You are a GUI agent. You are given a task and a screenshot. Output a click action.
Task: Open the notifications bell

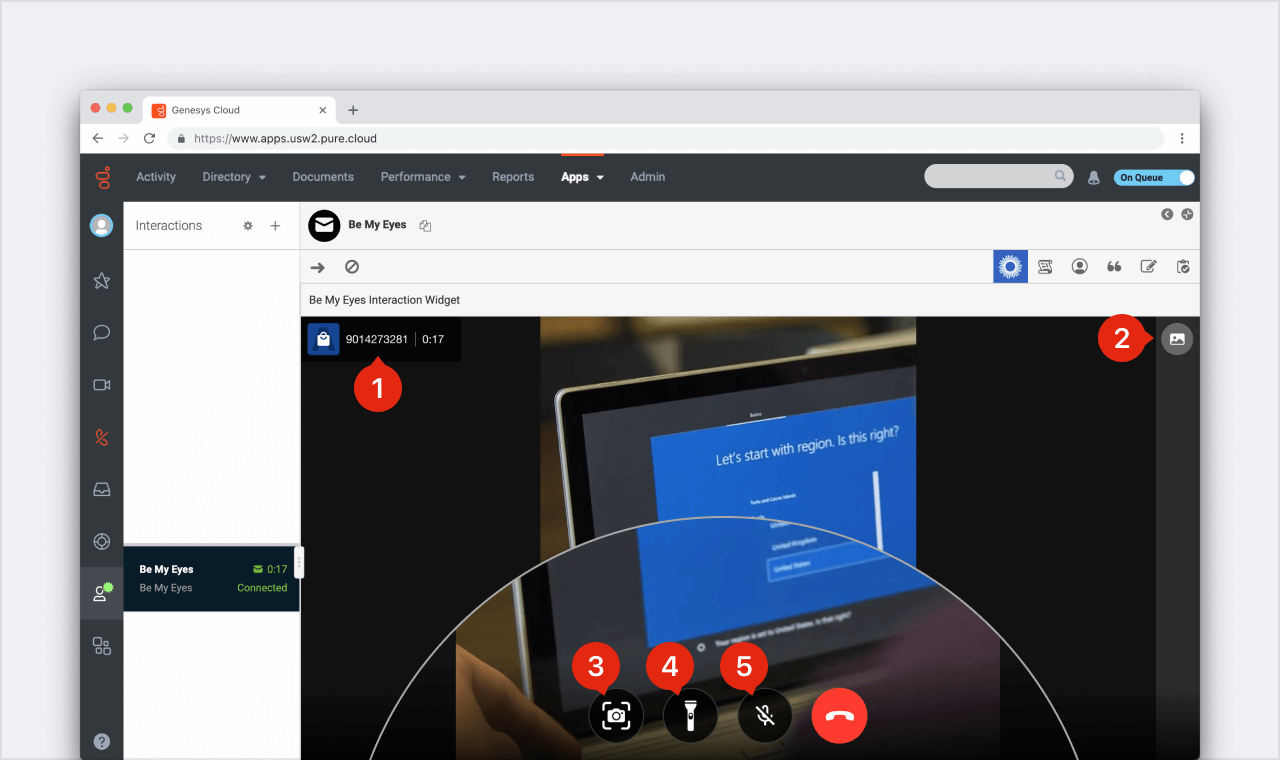click(1093, 177)
